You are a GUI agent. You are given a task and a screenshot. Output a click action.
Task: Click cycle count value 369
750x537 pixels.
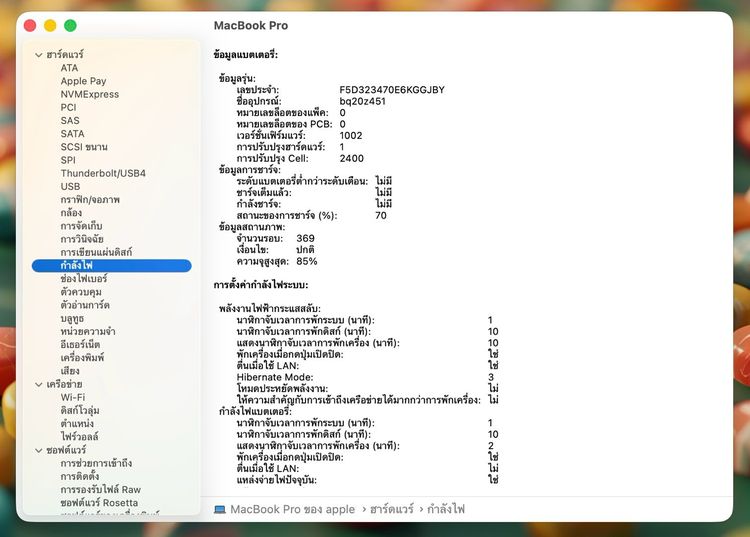point(305,238)
